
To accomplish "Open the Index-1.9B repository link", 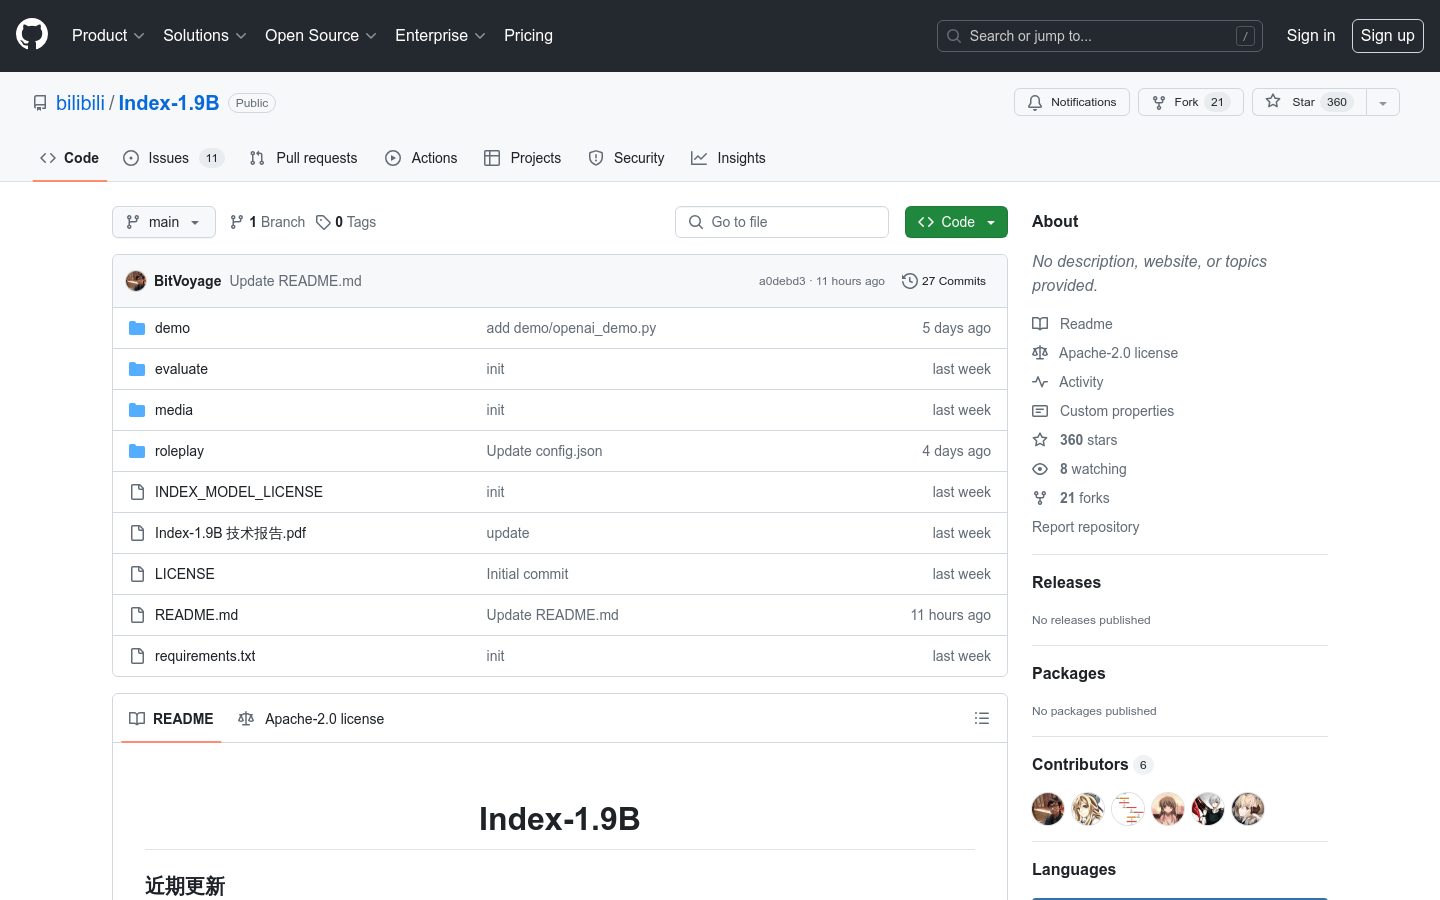I will click(169, 103).
